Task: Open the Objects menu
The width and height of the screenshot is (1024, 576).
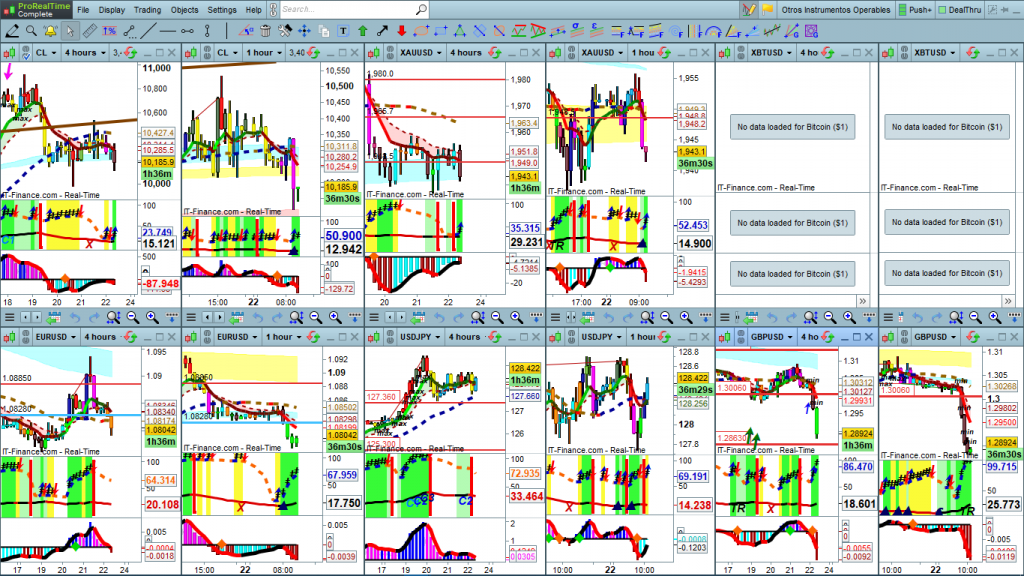Action: (185, 9)
